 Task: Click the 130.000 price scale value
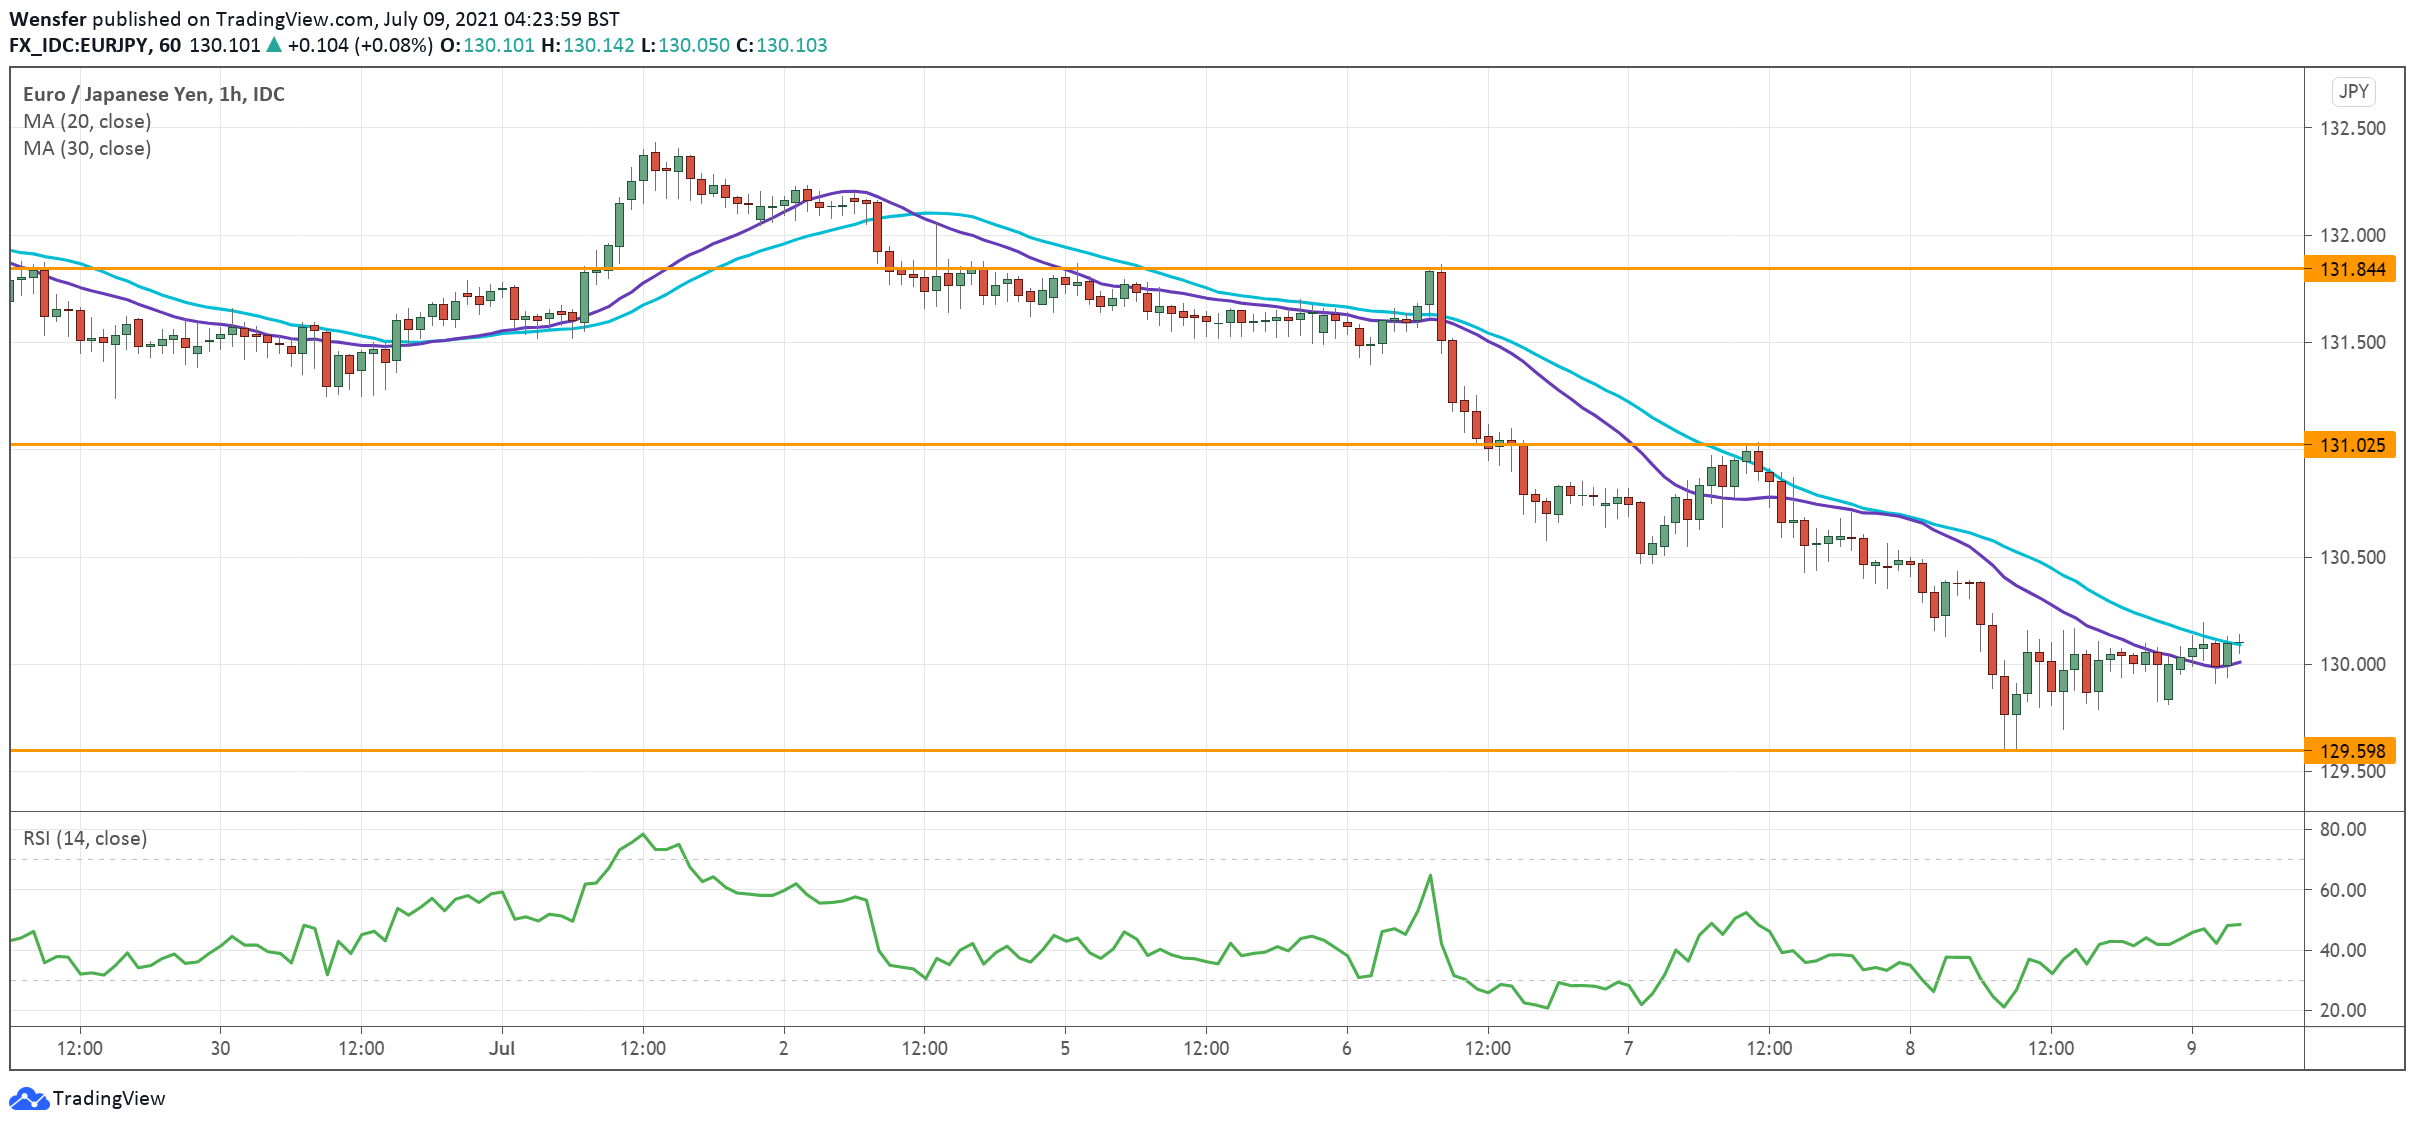tap(2351, 664)
